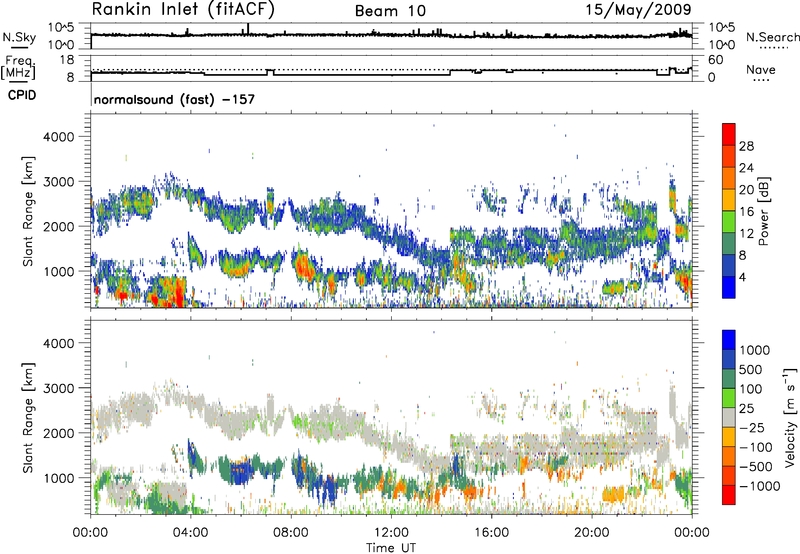Screen dimensions: 800x554
Task: Click the '20' label on power colorbar
Action: pos(746,190)
